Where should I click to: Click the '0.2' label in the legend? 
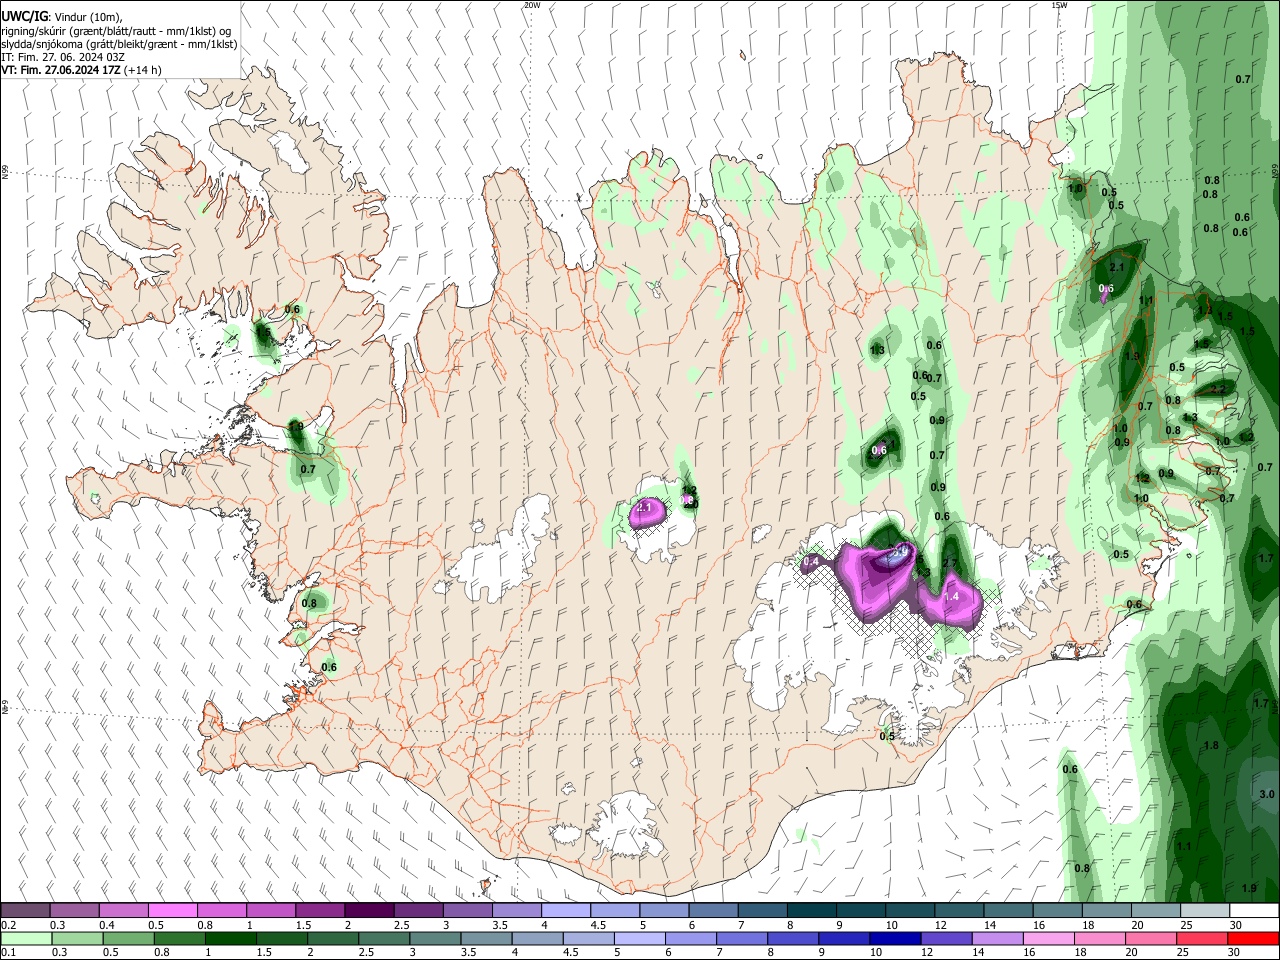[9, 925]
